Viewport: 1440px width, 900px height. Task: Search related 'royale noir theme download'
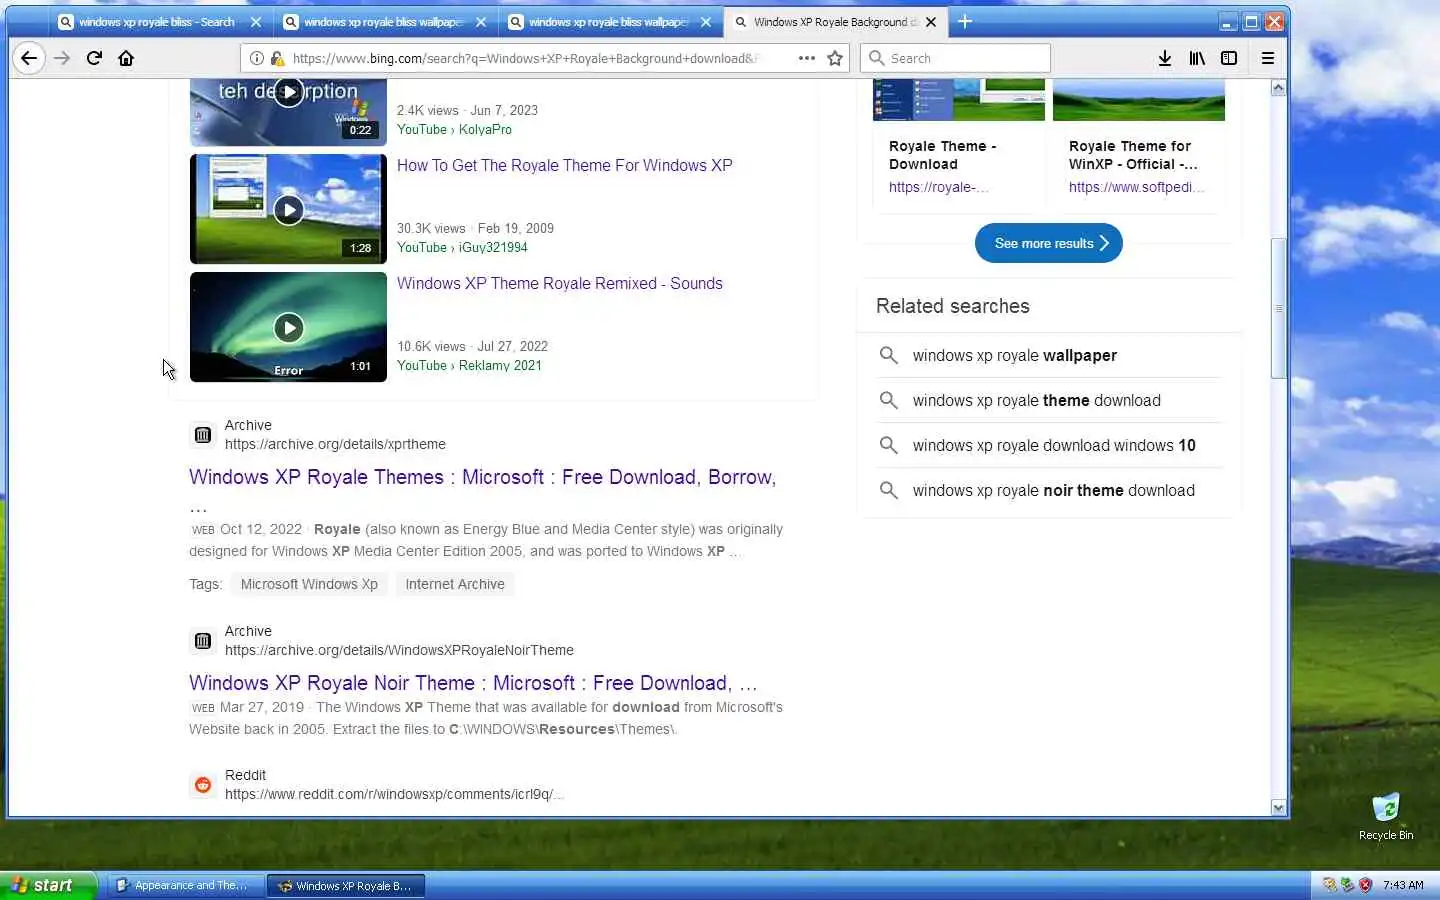tap(1054, 490)
